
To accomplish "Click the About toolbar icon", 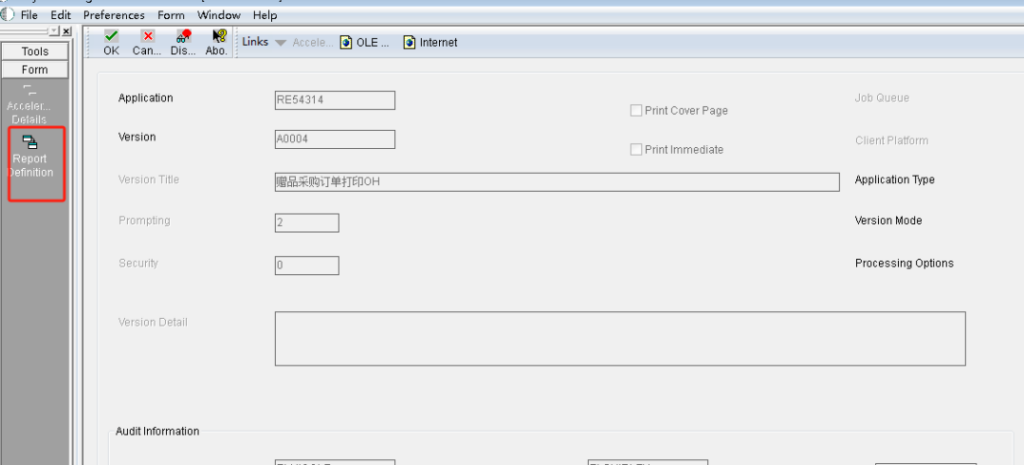I will tap(218, 37).
